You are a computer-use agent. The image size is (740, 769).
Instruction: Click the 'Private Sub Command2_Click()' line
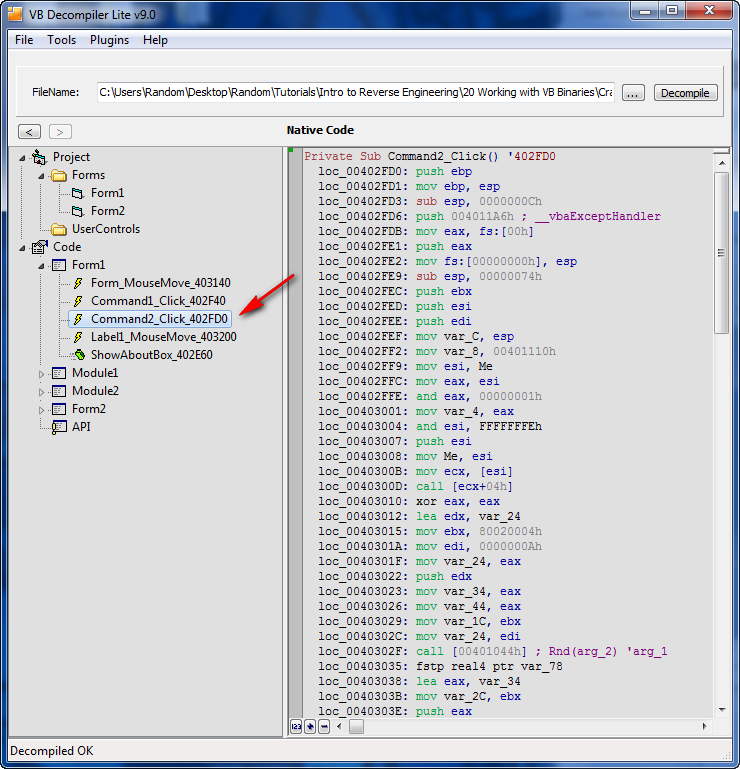tap(430, 156)
